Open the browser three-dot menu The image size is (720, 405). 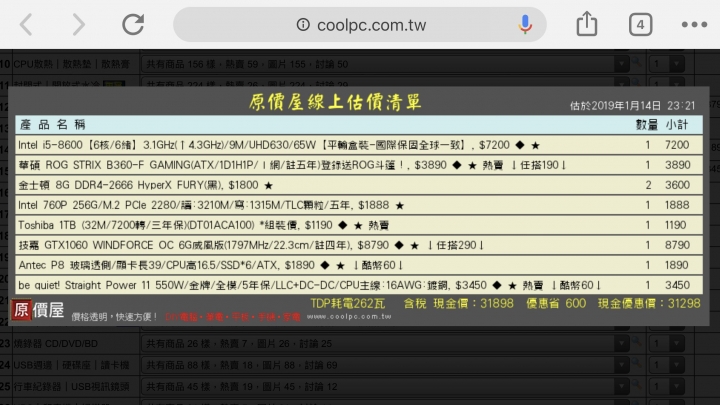click(694, 24)
